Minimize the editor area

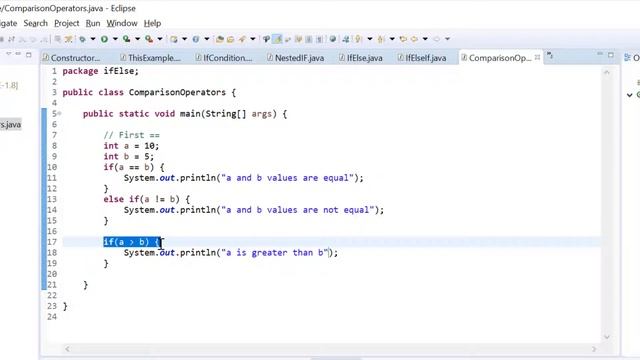pyautogui.click(x=600, y=54)
